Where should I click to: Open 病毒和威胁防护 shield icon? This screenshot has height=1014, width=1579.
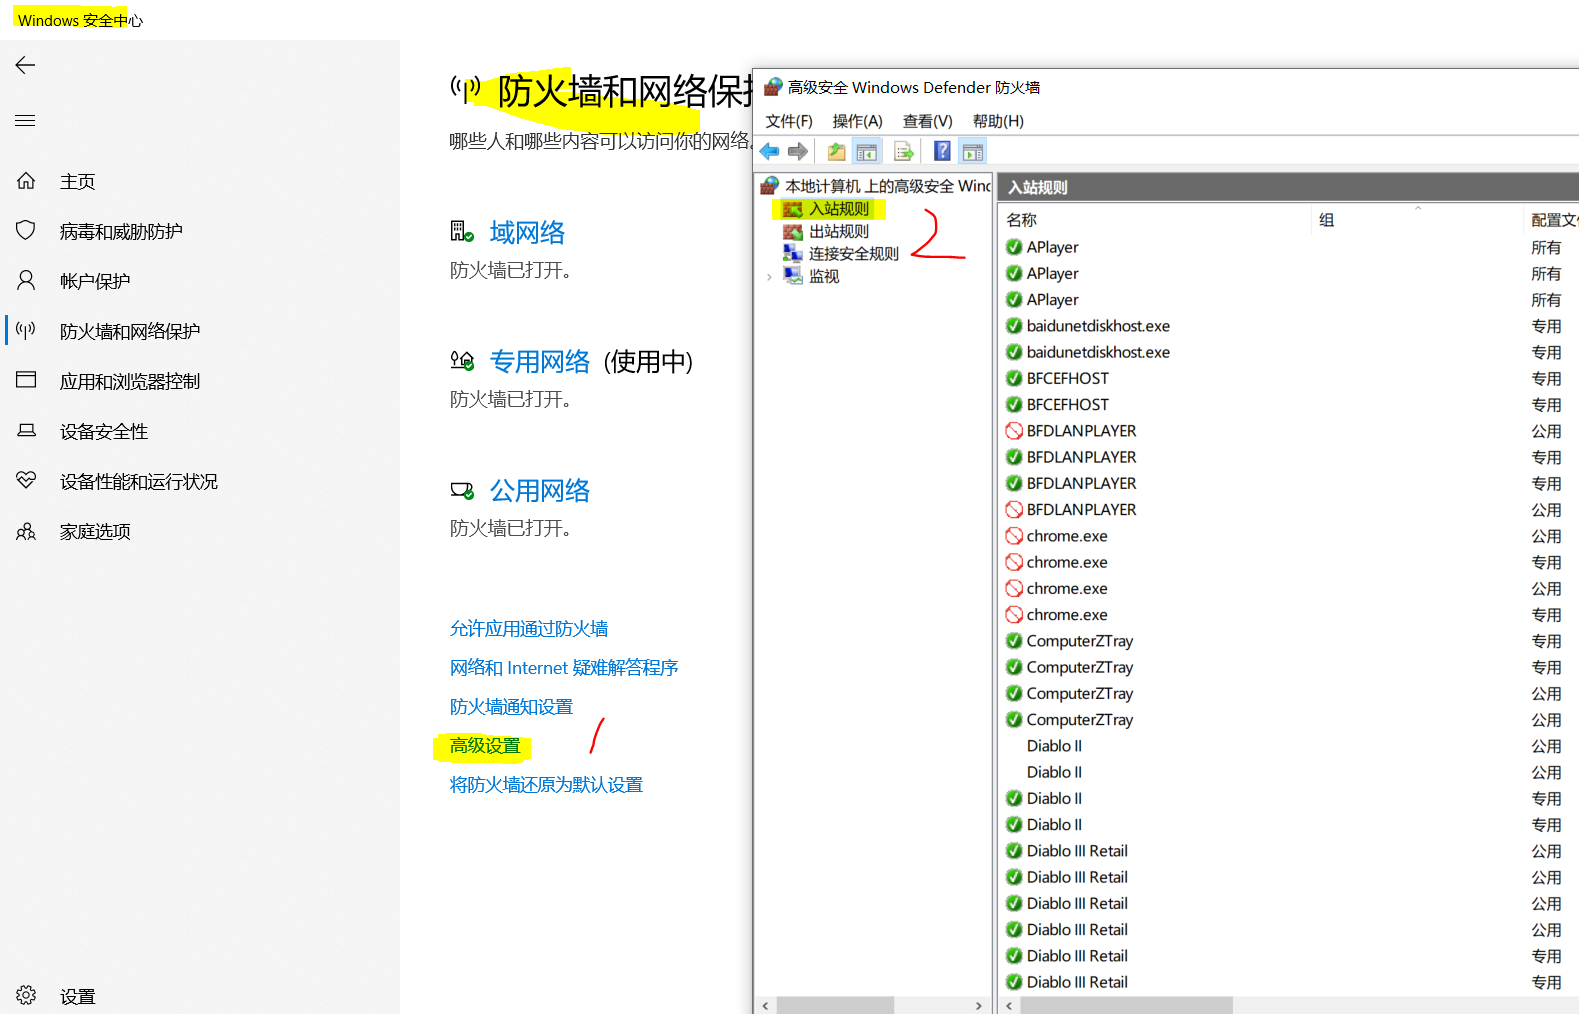pos(26,230)
